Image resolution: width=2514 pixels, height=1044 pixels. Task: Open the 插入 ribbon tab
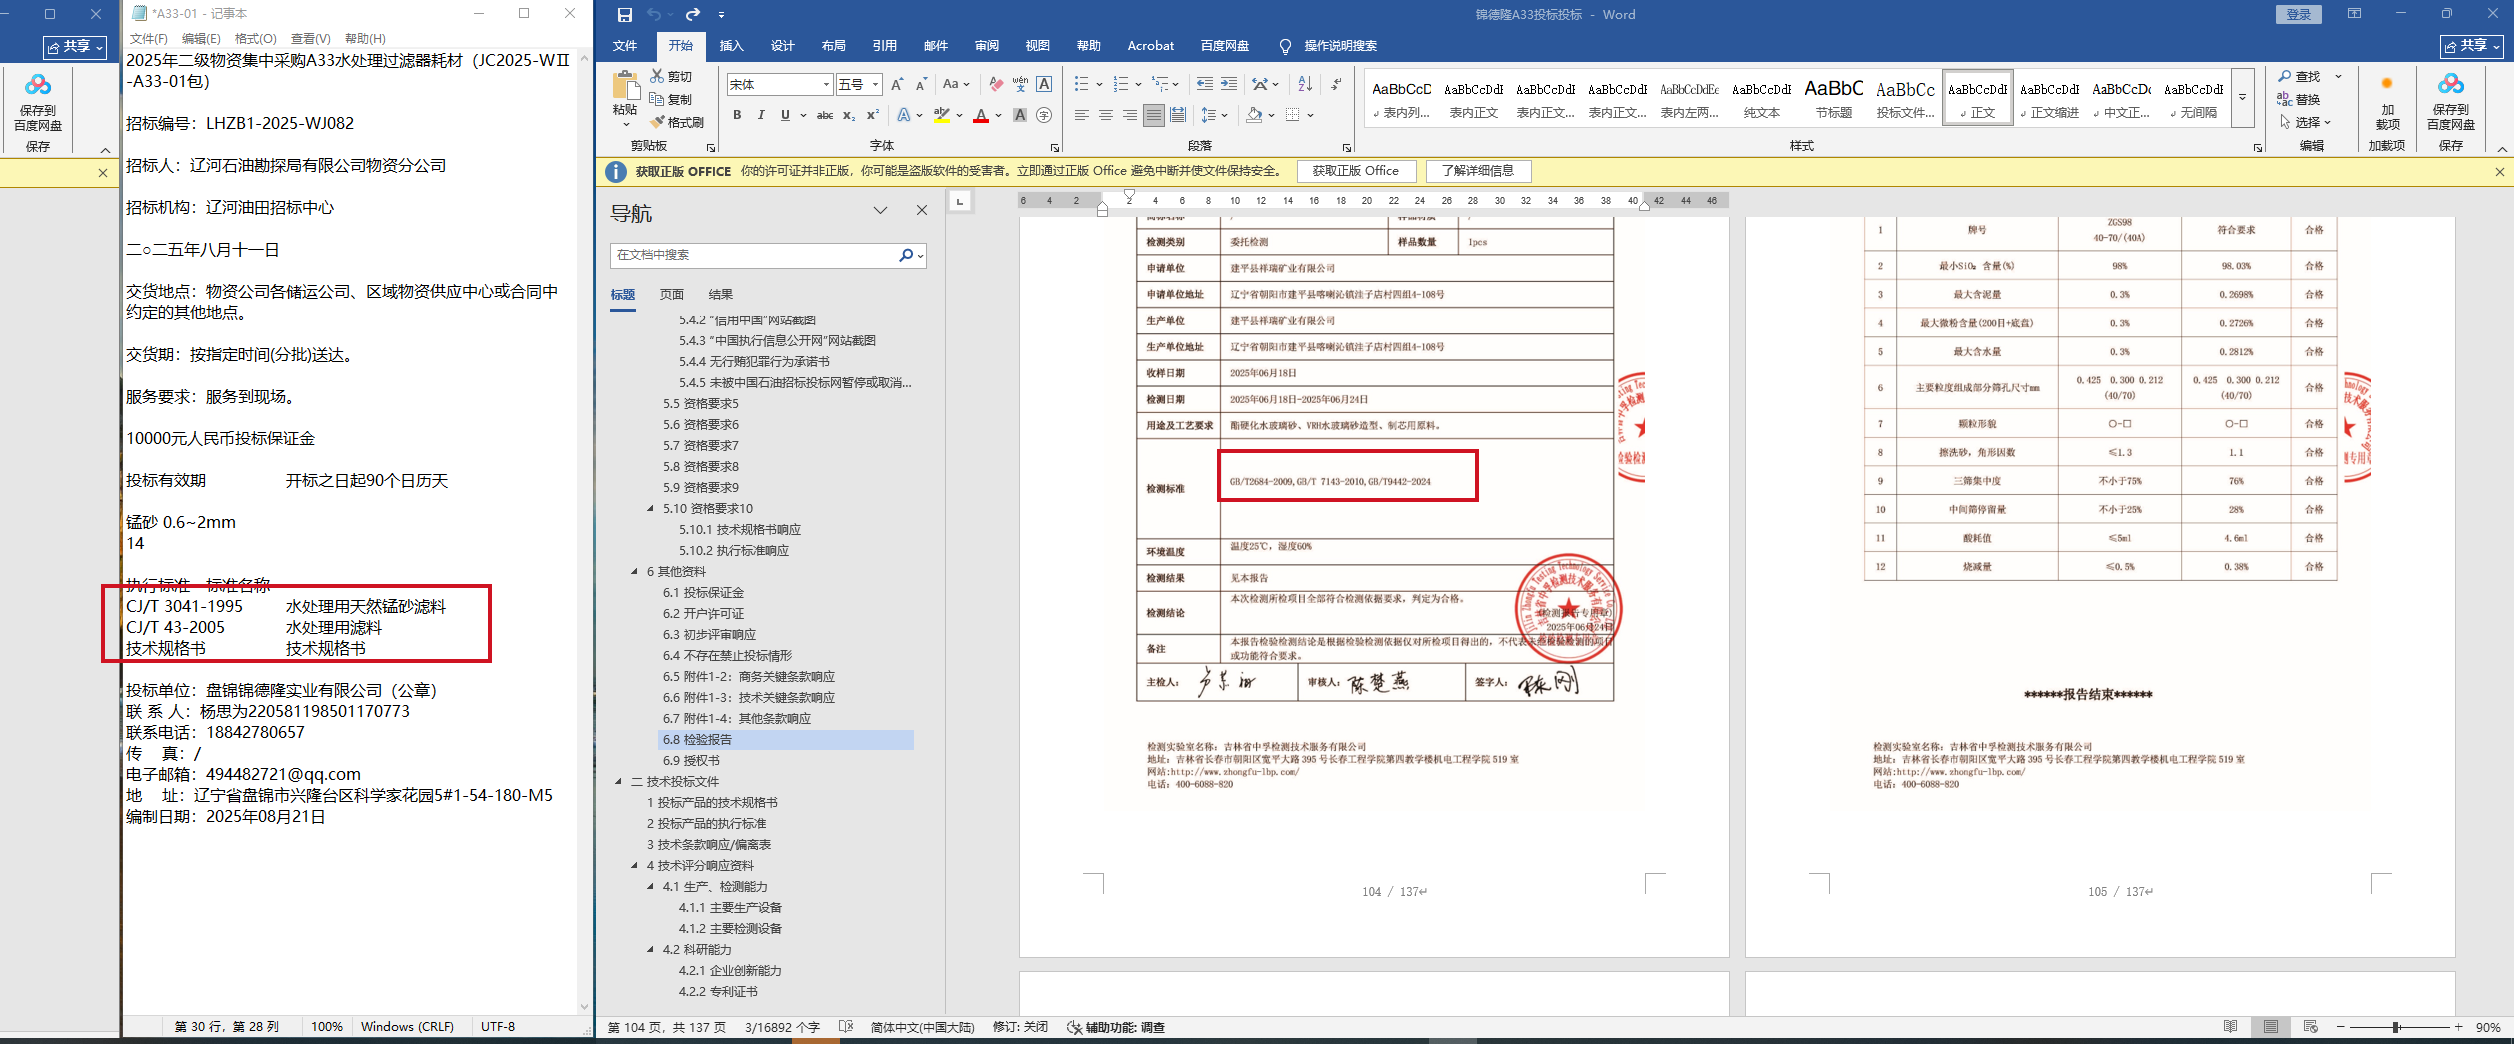(x=732, y=46)
